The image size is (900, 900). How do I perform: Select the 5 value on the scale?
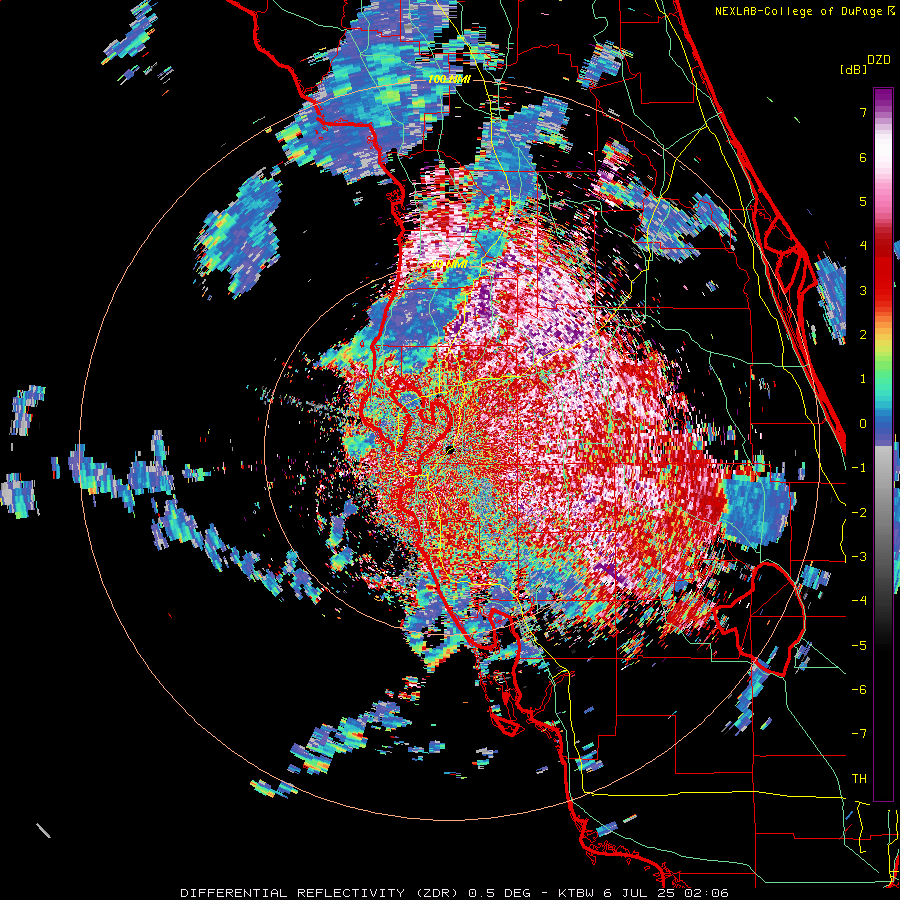(863, 201)
